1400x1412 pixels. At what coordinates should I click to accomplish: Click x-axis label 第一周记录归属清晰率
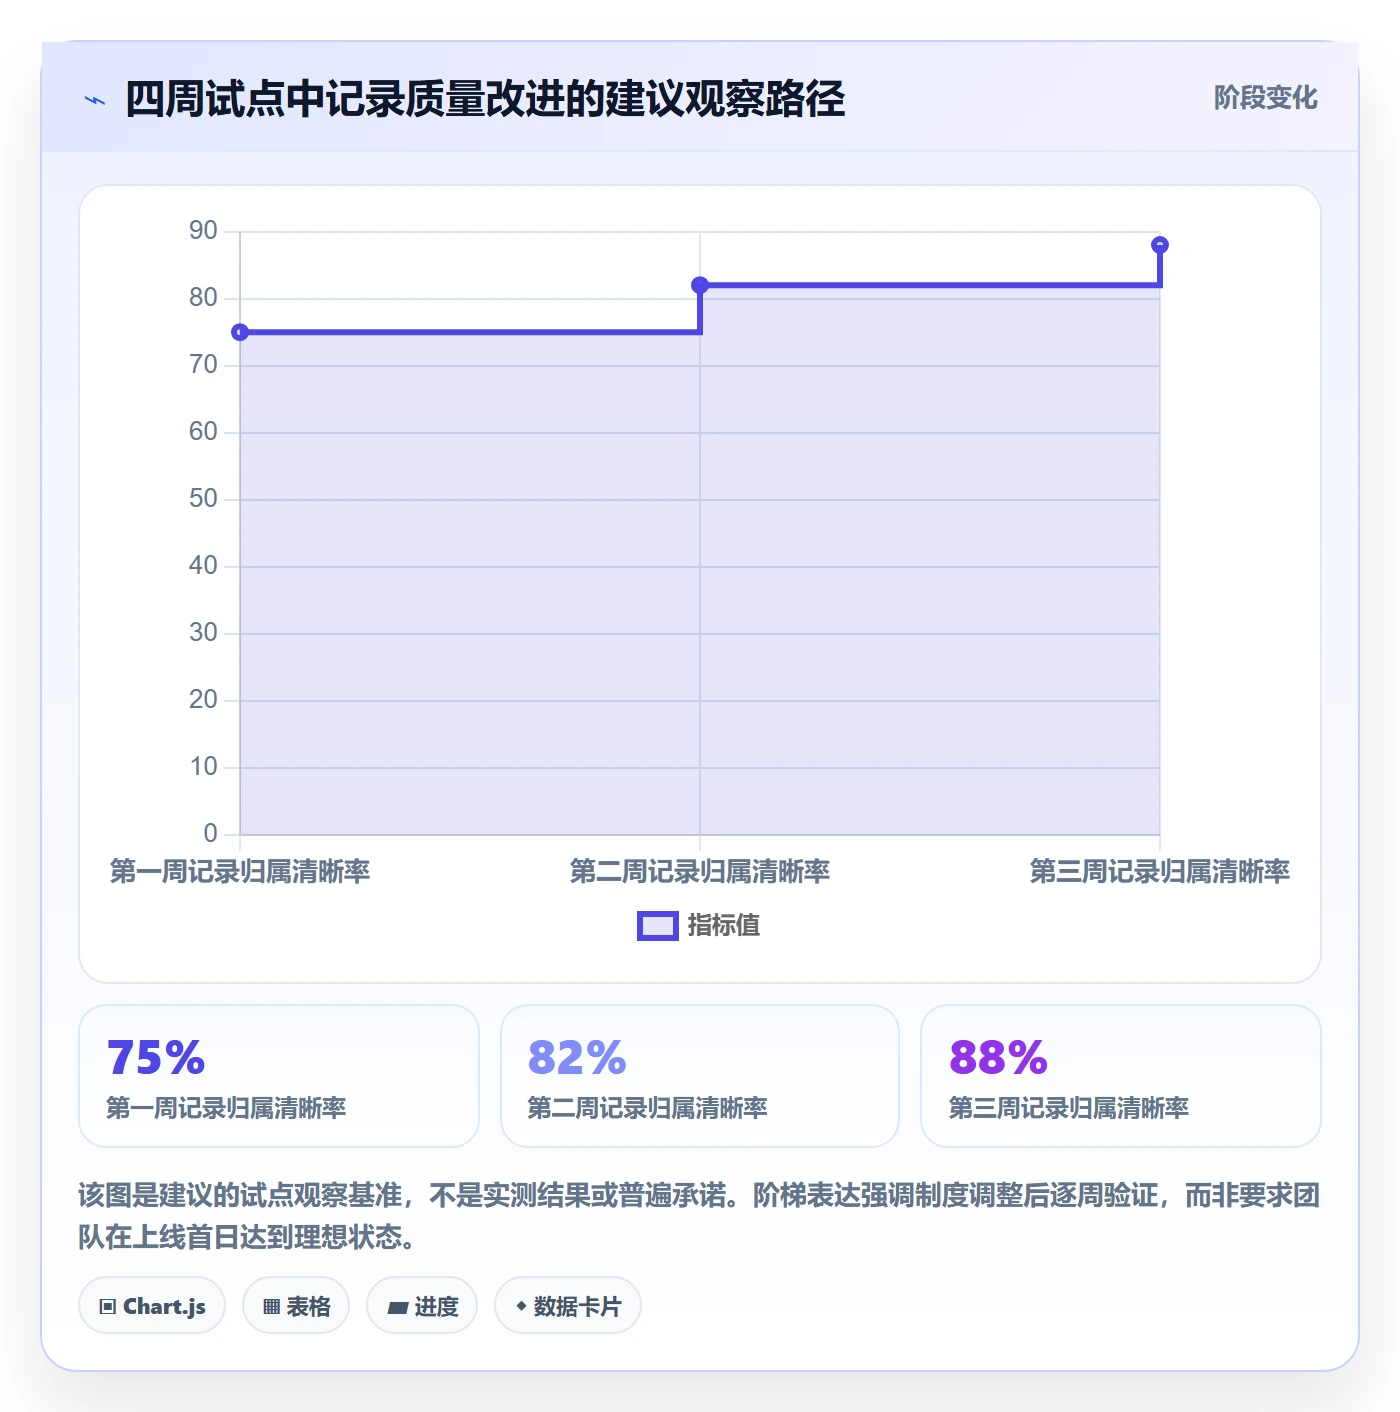[240, 872]
